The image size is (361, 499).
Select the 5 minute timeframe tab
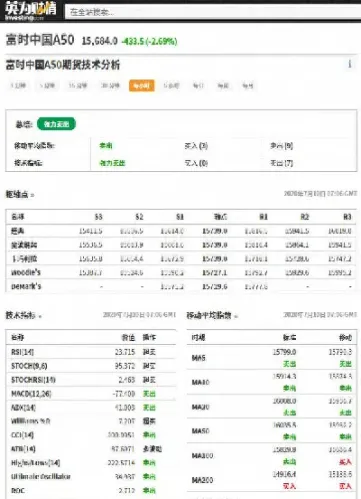[47, 86]
